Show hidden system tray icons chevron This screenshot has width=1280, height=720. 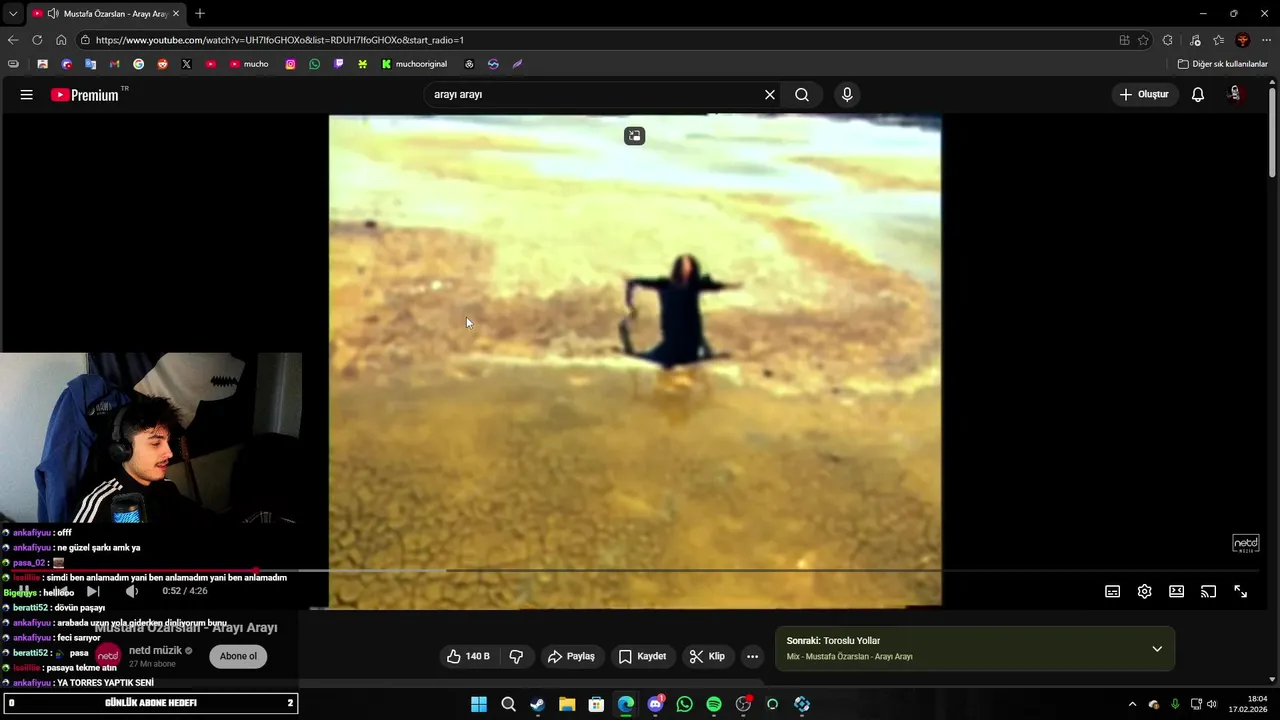pos(1132,704)
